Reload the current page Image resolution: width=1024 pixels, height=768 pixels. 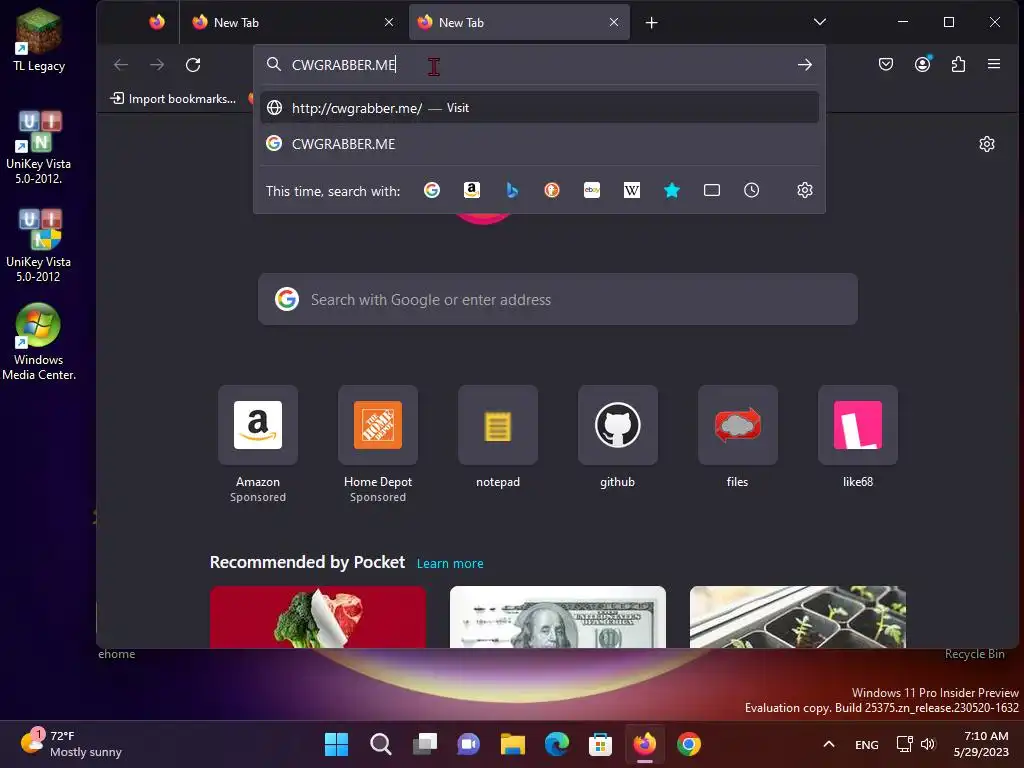(x=193, y=65)
